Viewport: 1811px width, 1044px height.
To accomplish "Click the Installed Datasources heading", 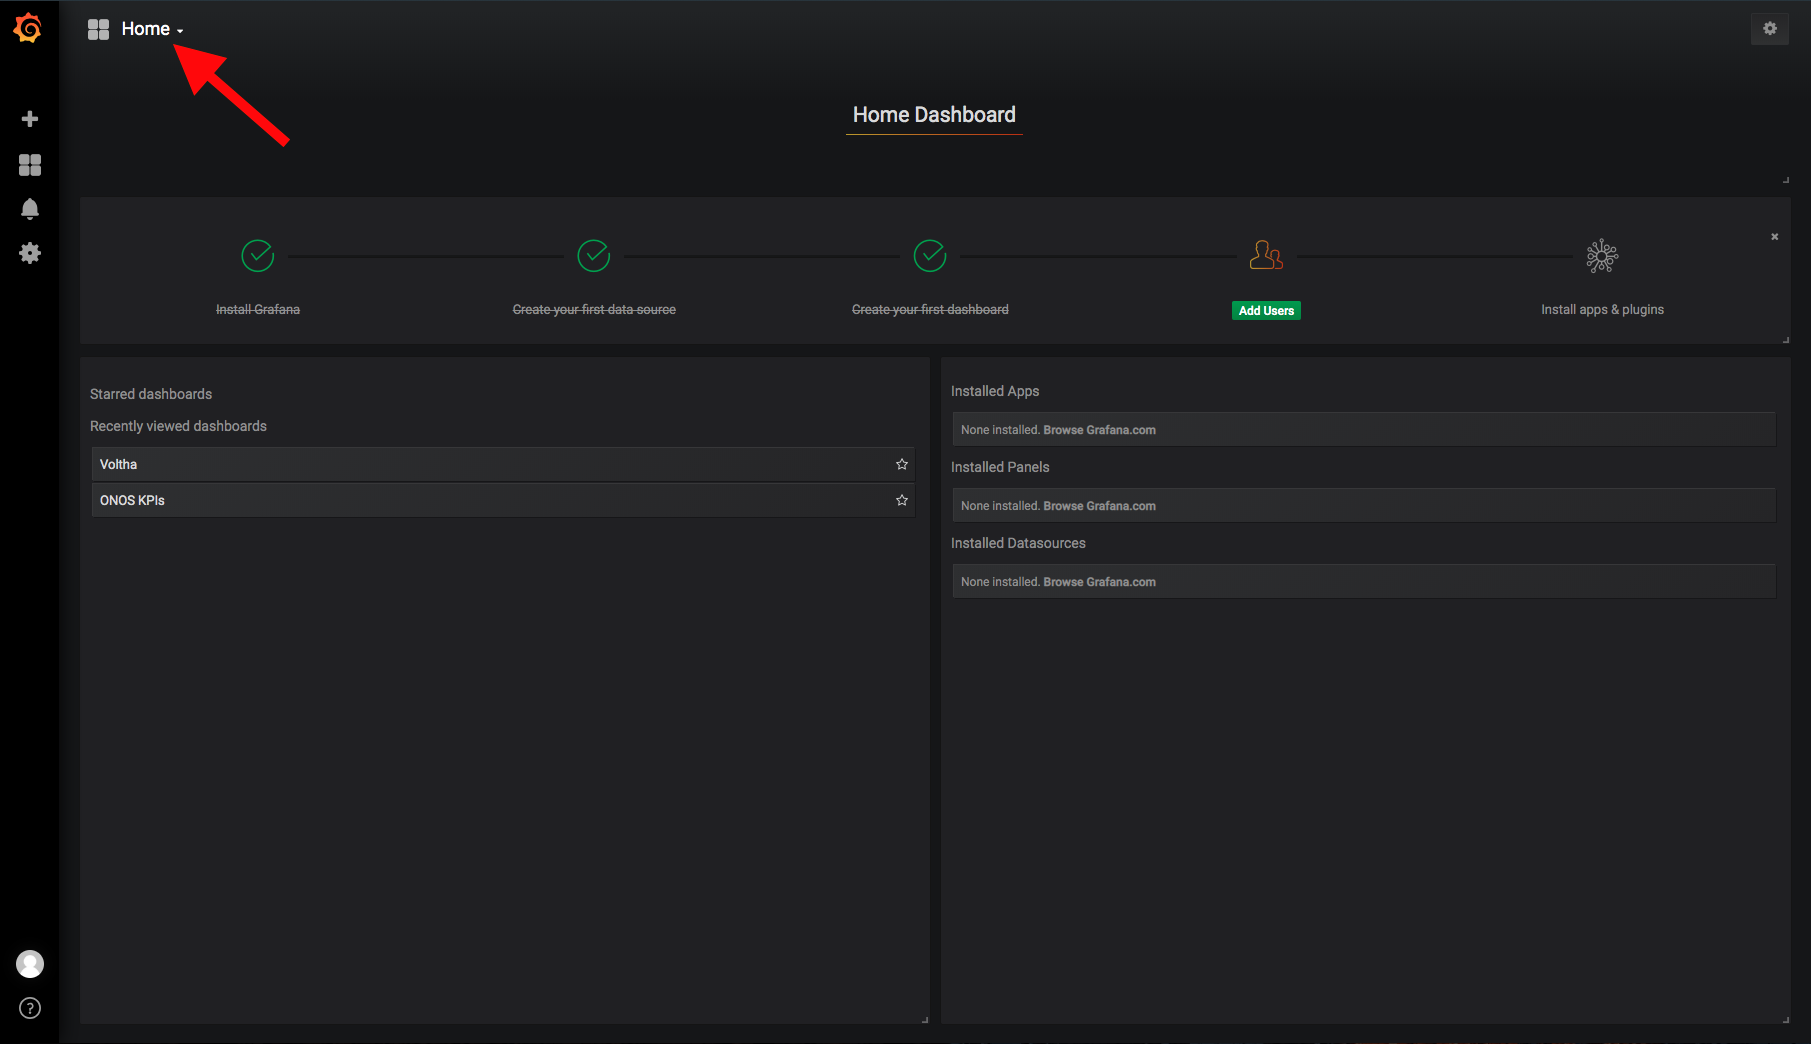I will click(x=1018, y=543).
